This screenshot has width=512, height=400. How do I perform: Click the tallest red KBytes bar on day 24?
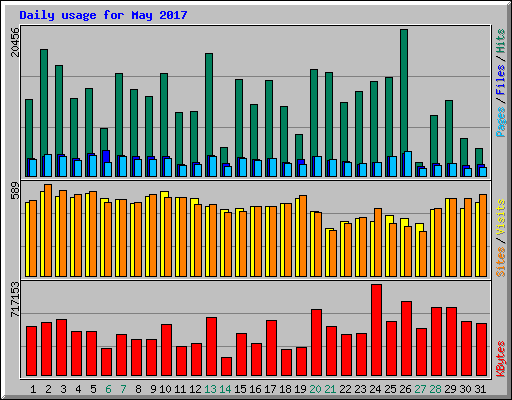pos(376,330)
